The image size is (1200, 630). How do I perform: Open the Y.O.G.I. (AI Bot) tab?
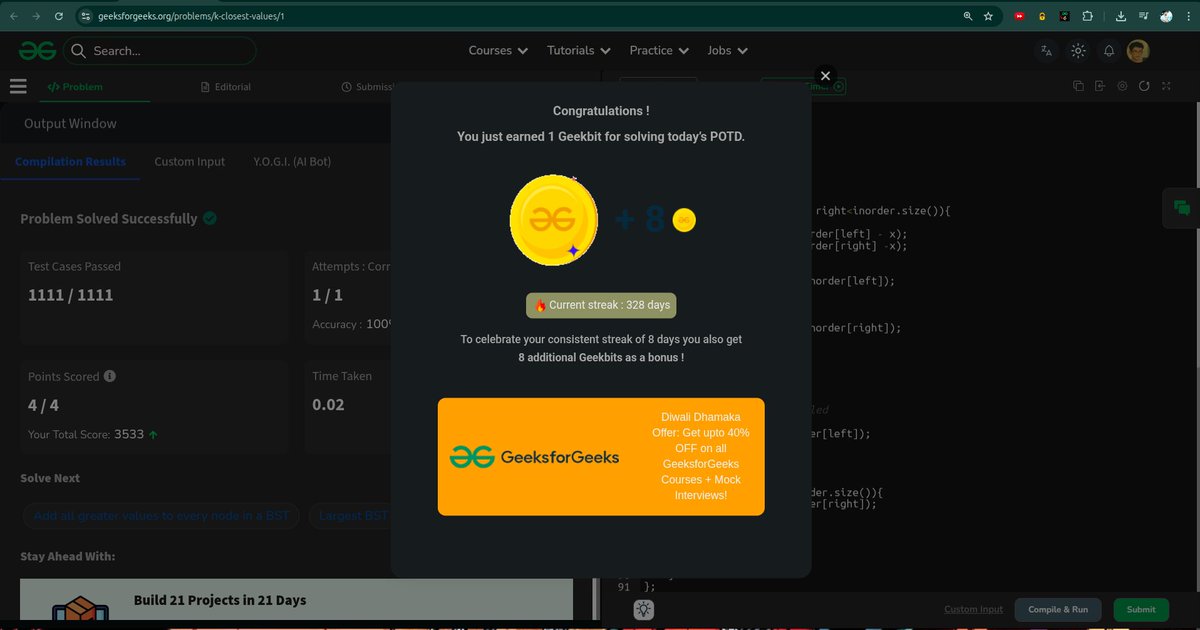(x=292, y=161)
